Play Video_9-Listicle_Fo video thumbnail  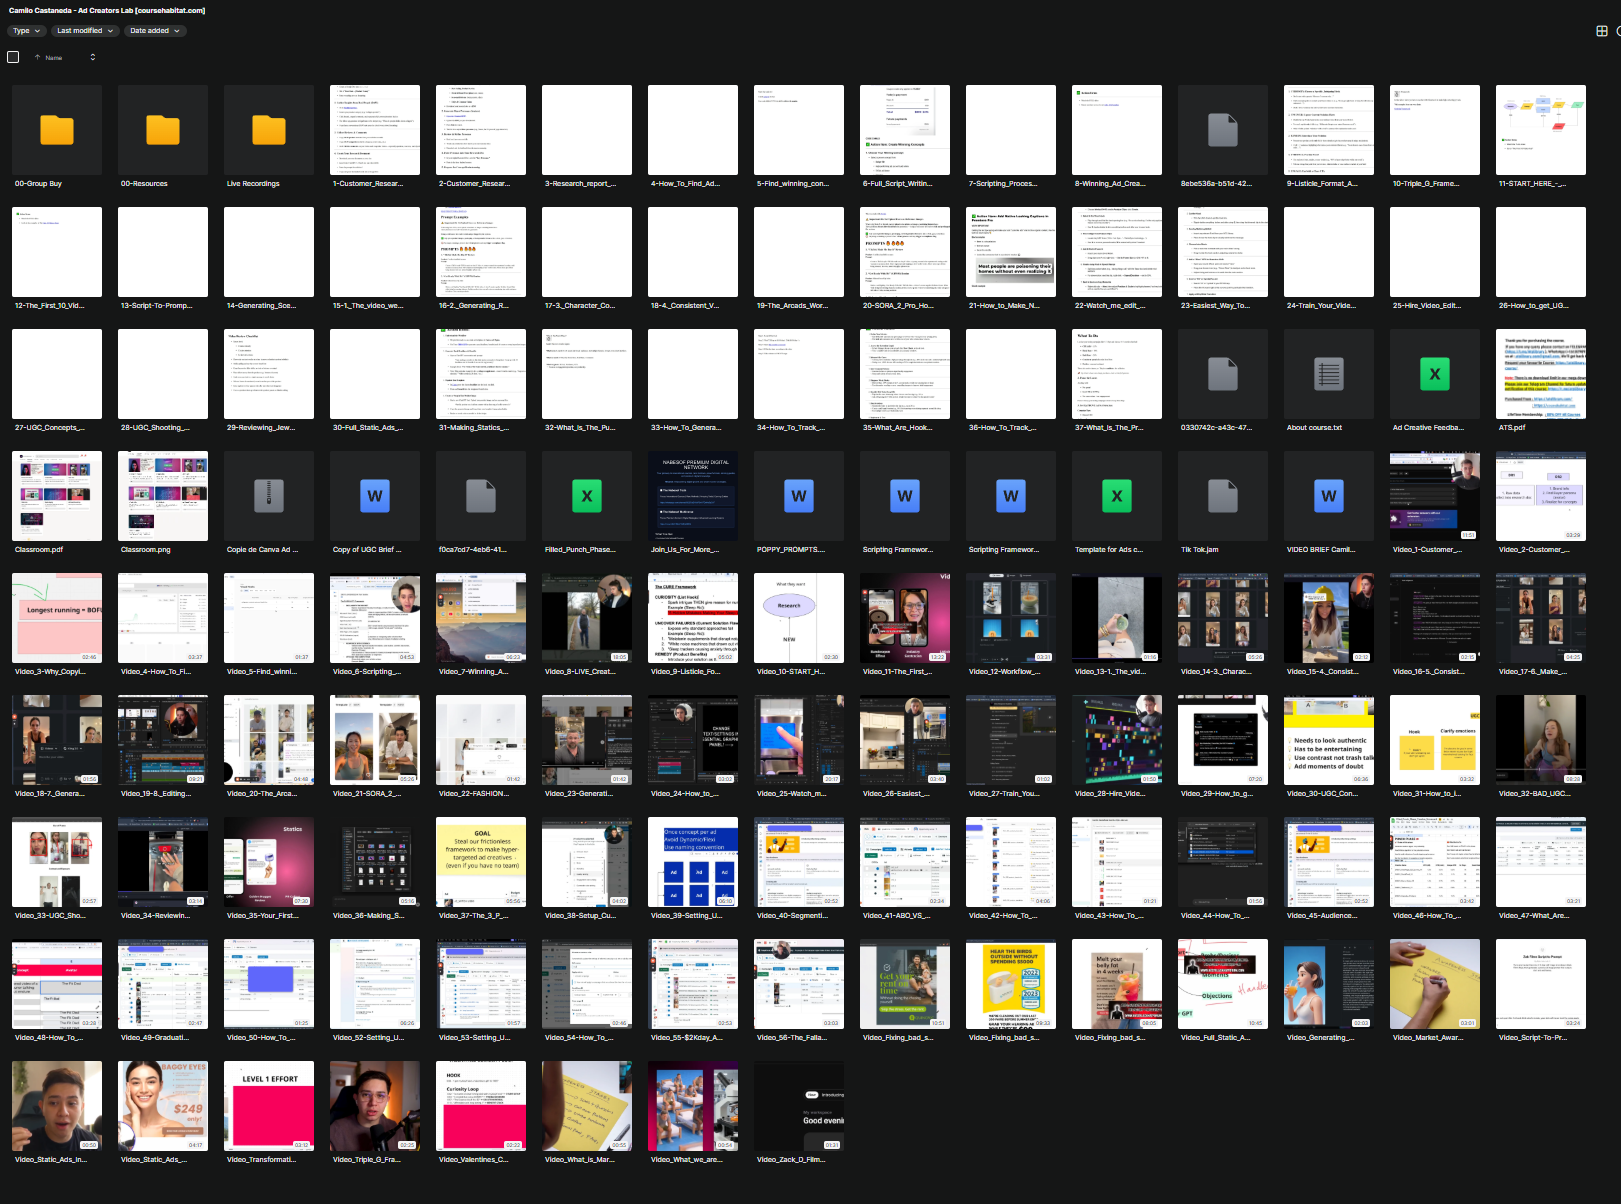693,618
